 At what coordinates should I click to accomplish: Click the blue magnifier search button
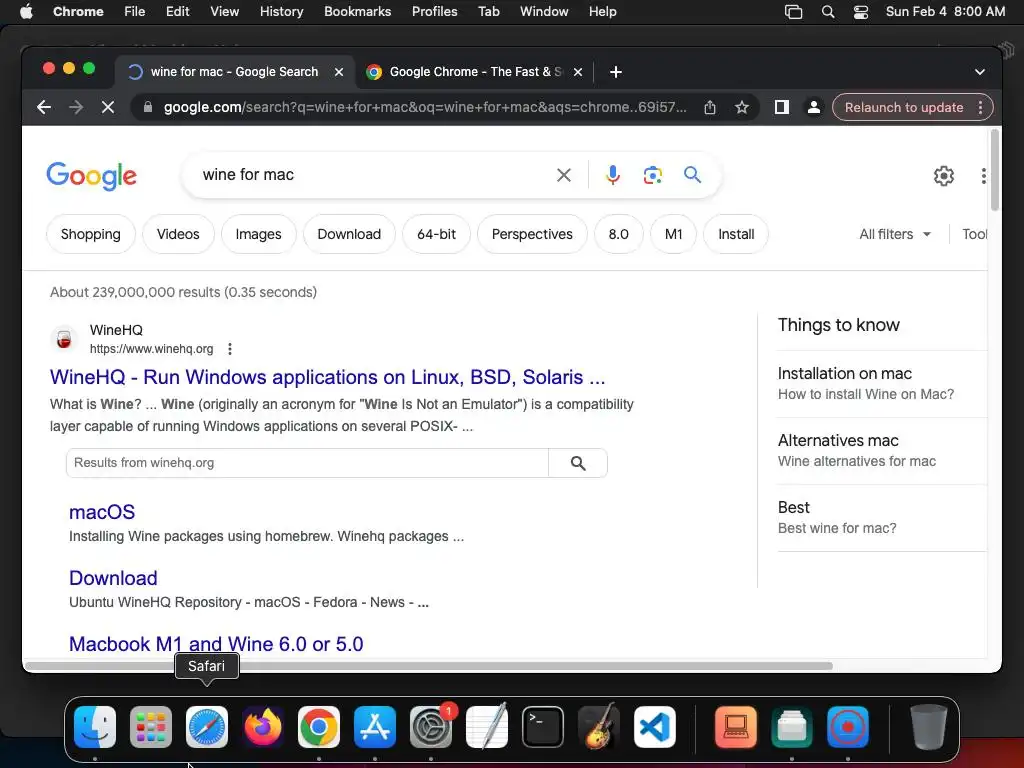click(x=692, y=174)
